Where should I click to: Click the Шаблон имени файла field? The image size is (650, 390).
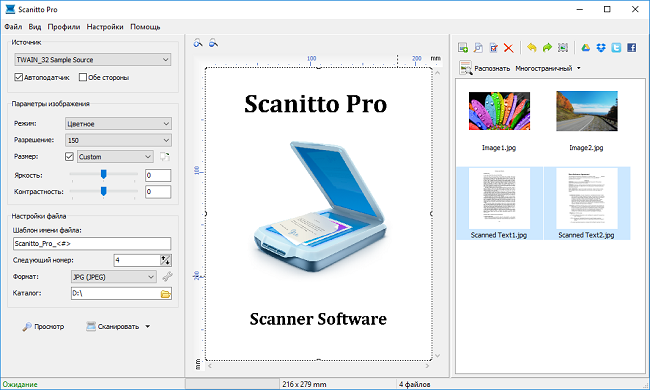[92, 243]
